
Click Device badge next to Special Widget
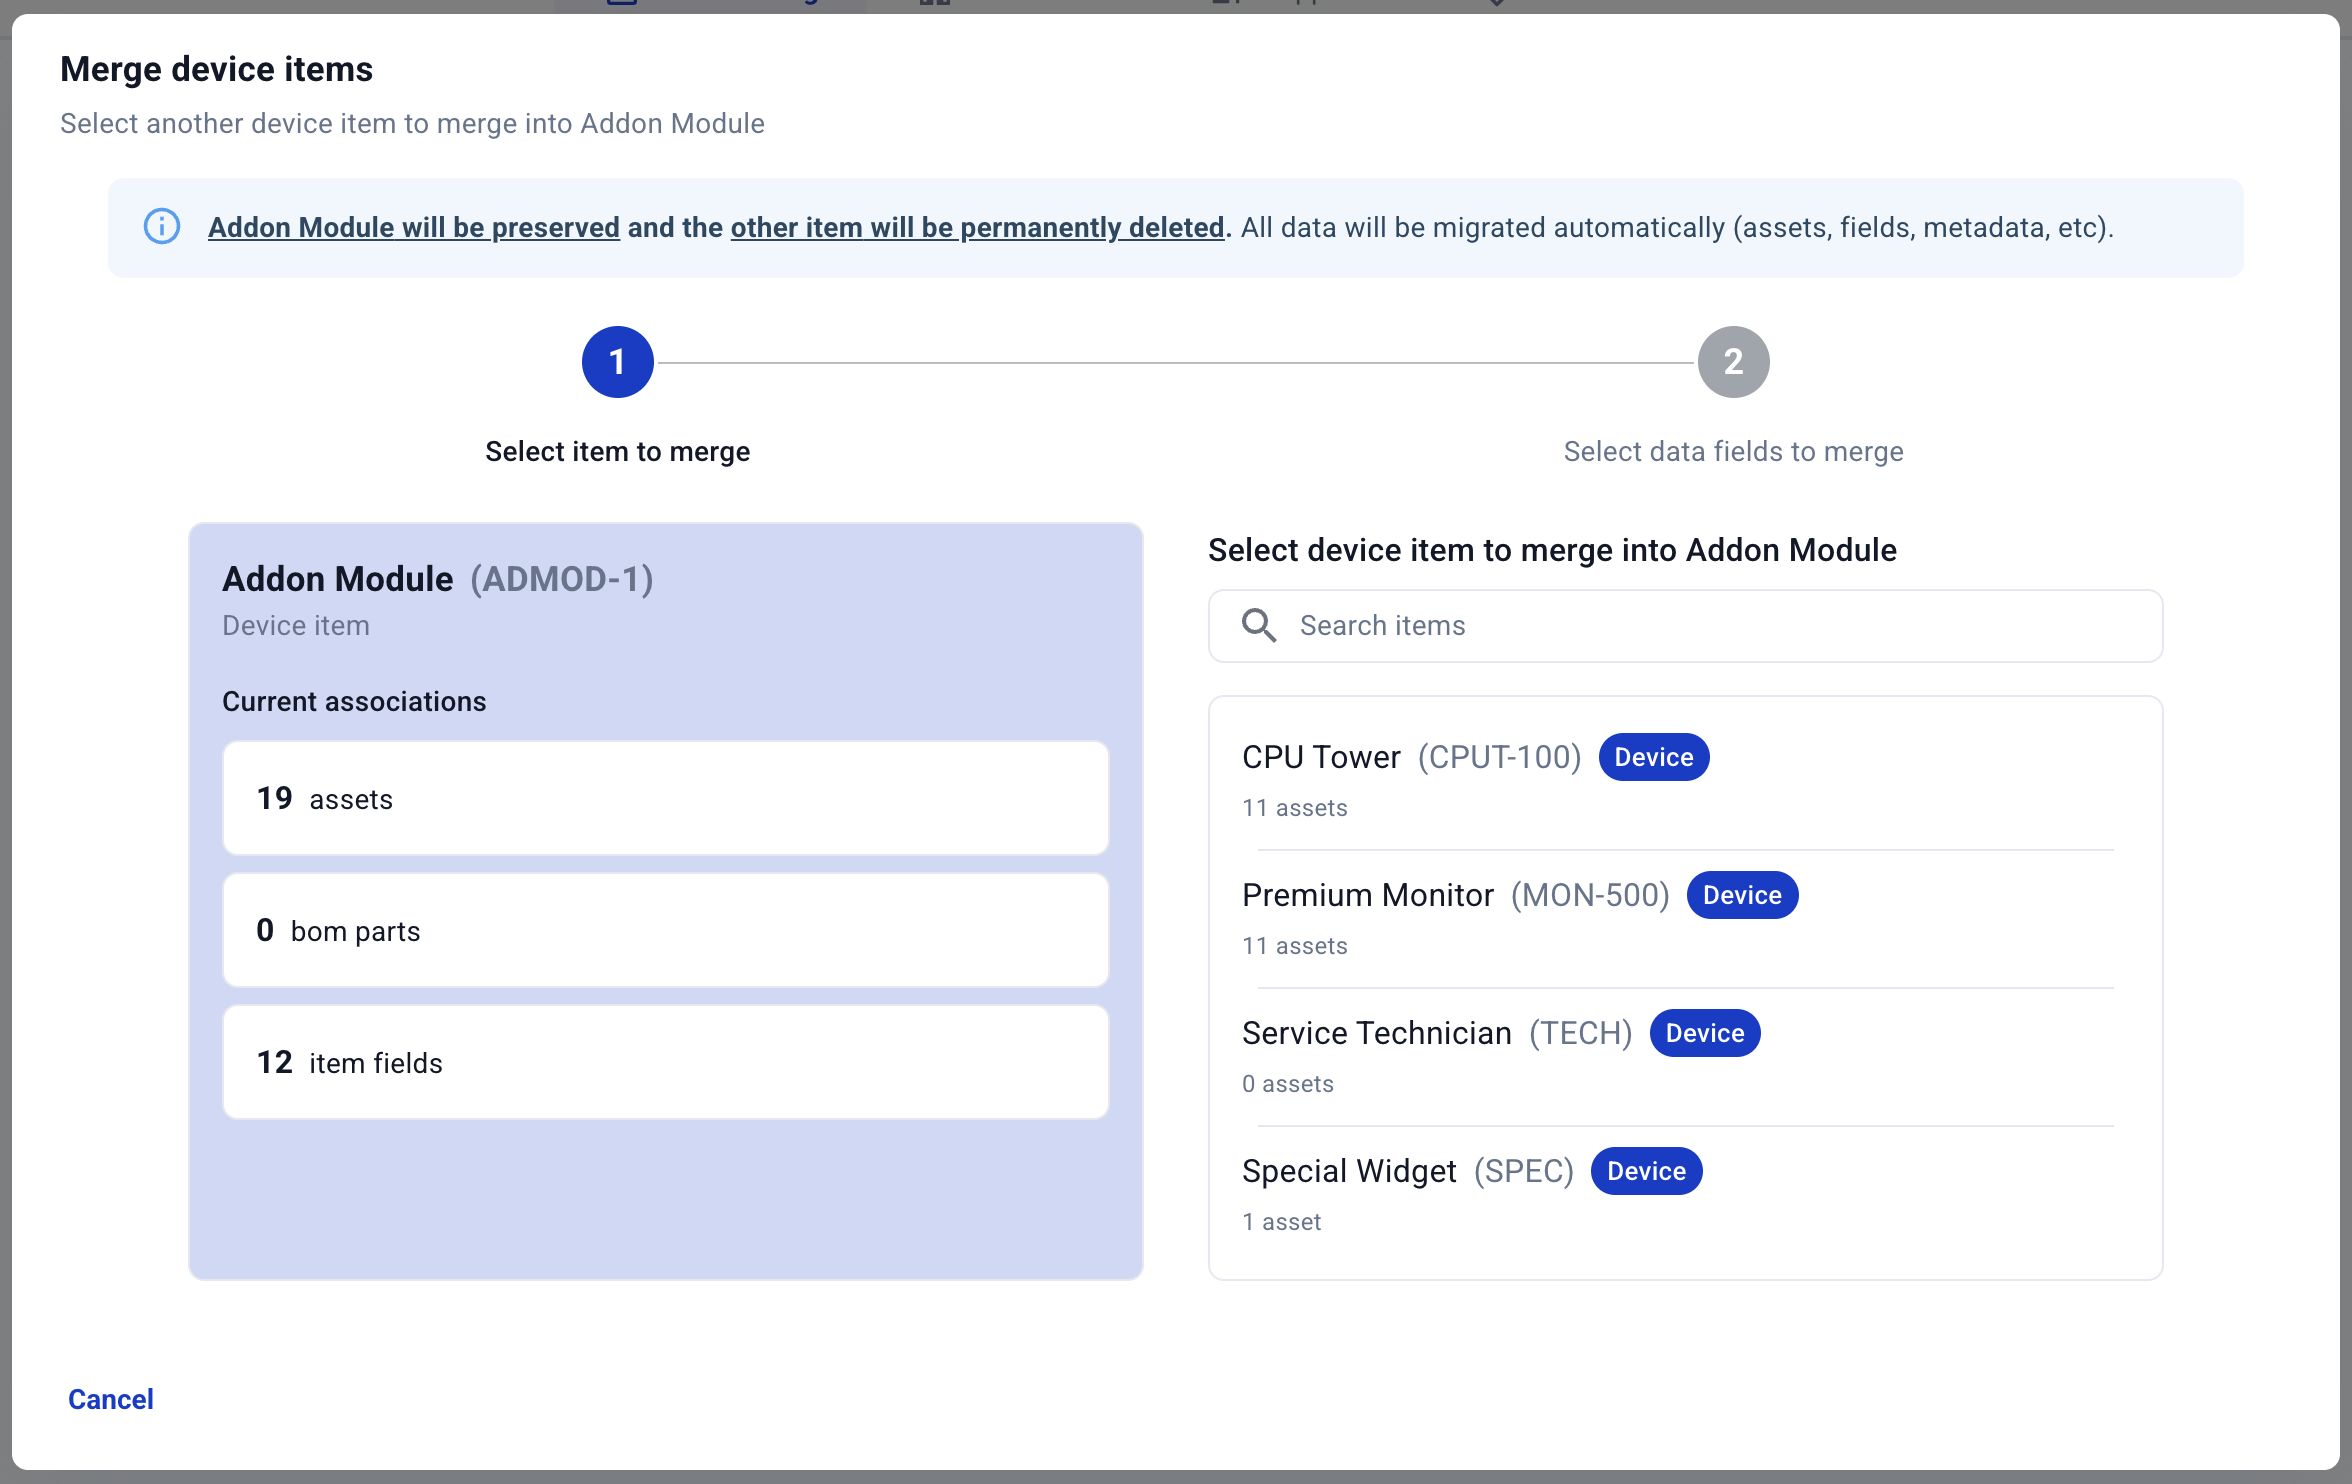[x=1645, y=1172]
